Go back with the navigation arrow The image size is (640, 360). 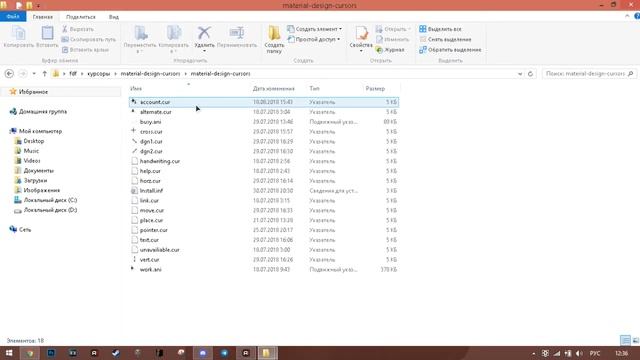[x=9, y=74]
